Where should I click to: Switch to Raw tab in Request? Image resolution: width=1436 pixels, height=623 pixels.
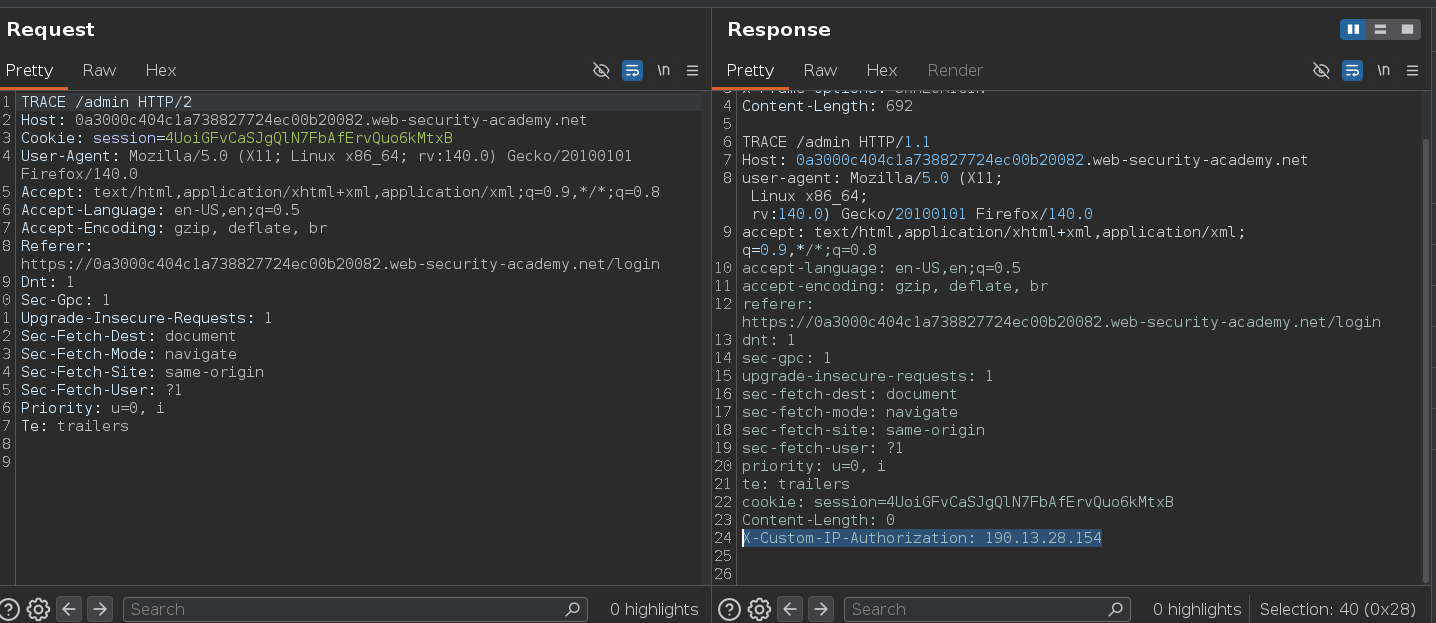[99, 70]
